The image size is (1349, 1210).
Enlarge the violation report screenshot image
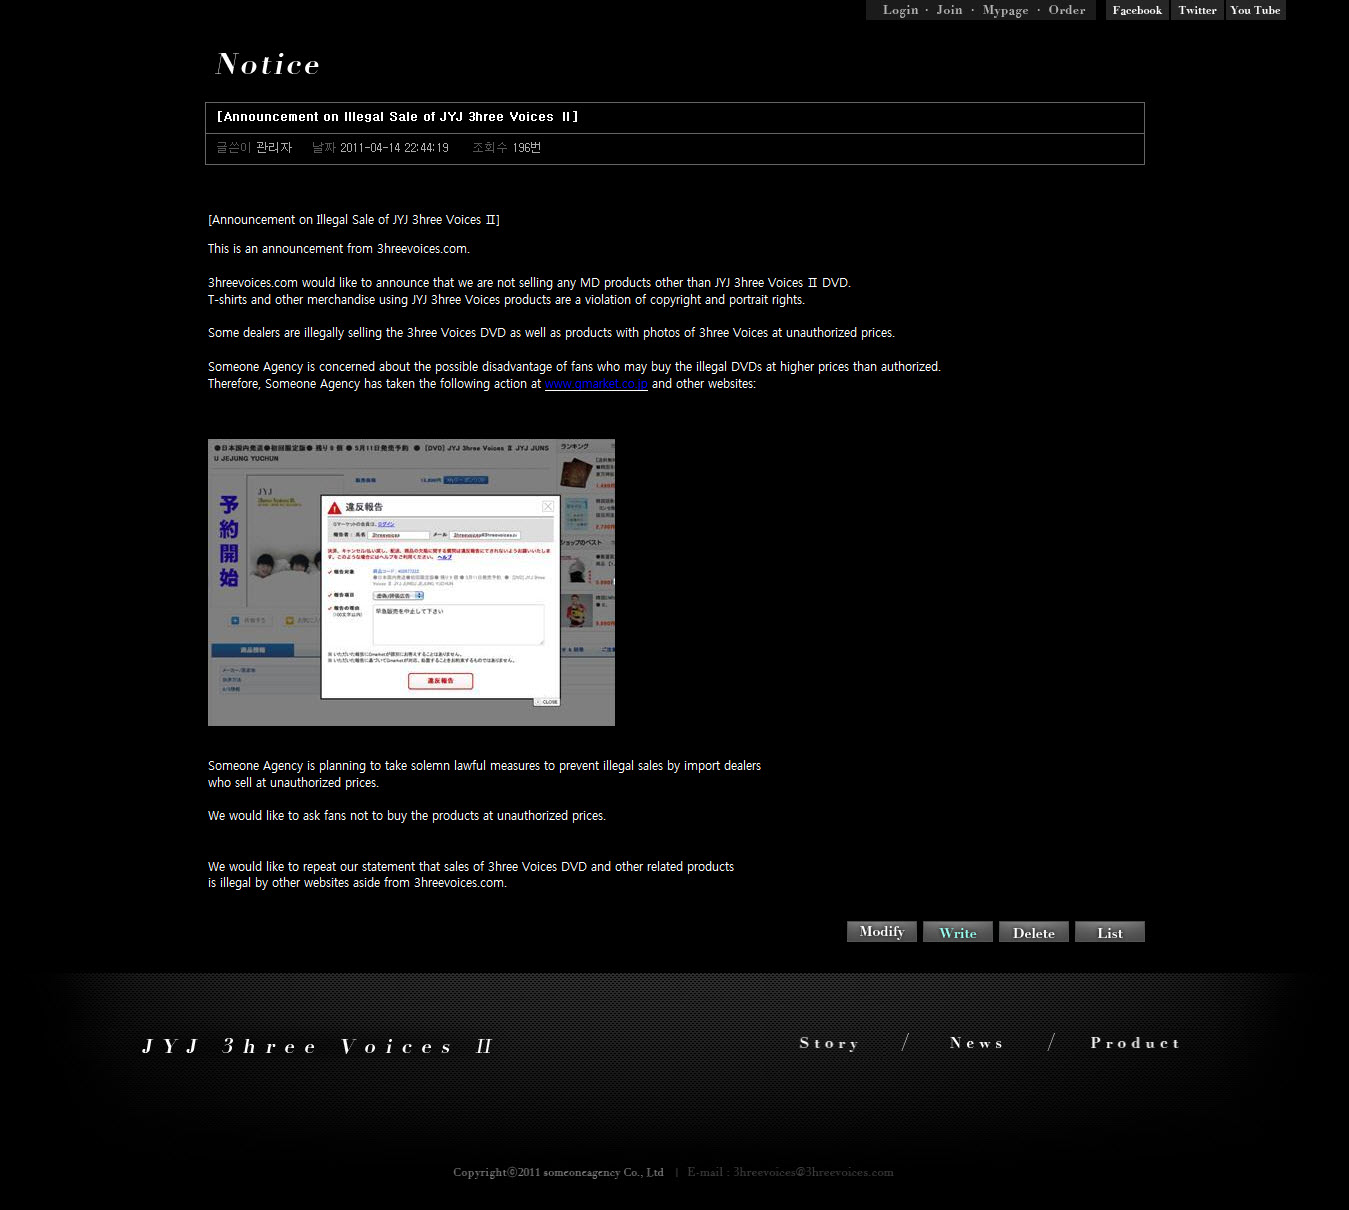(x=411, y=582)
